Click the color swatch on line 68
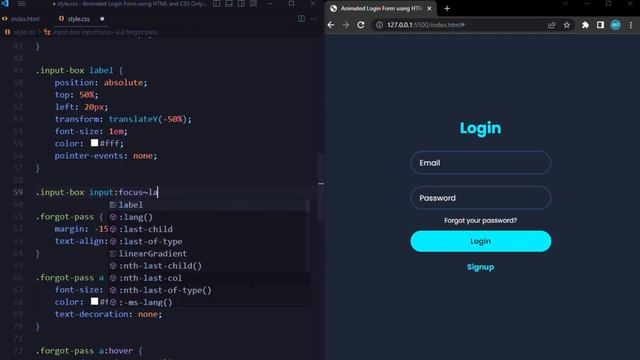The height and width of the screenshot is (360, 640). [94, 301]
